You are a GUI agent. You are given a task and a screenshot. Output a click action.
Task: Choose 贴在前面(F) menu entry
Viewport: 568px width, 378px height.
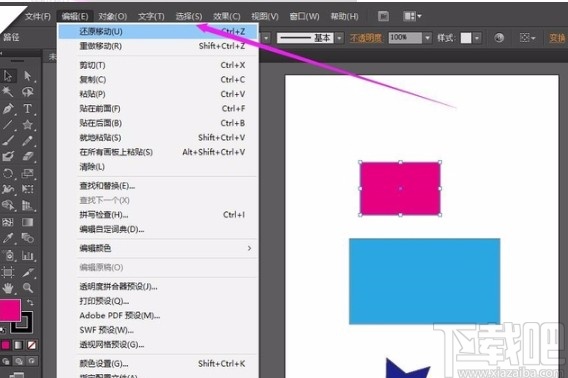(x=158, y=109)
